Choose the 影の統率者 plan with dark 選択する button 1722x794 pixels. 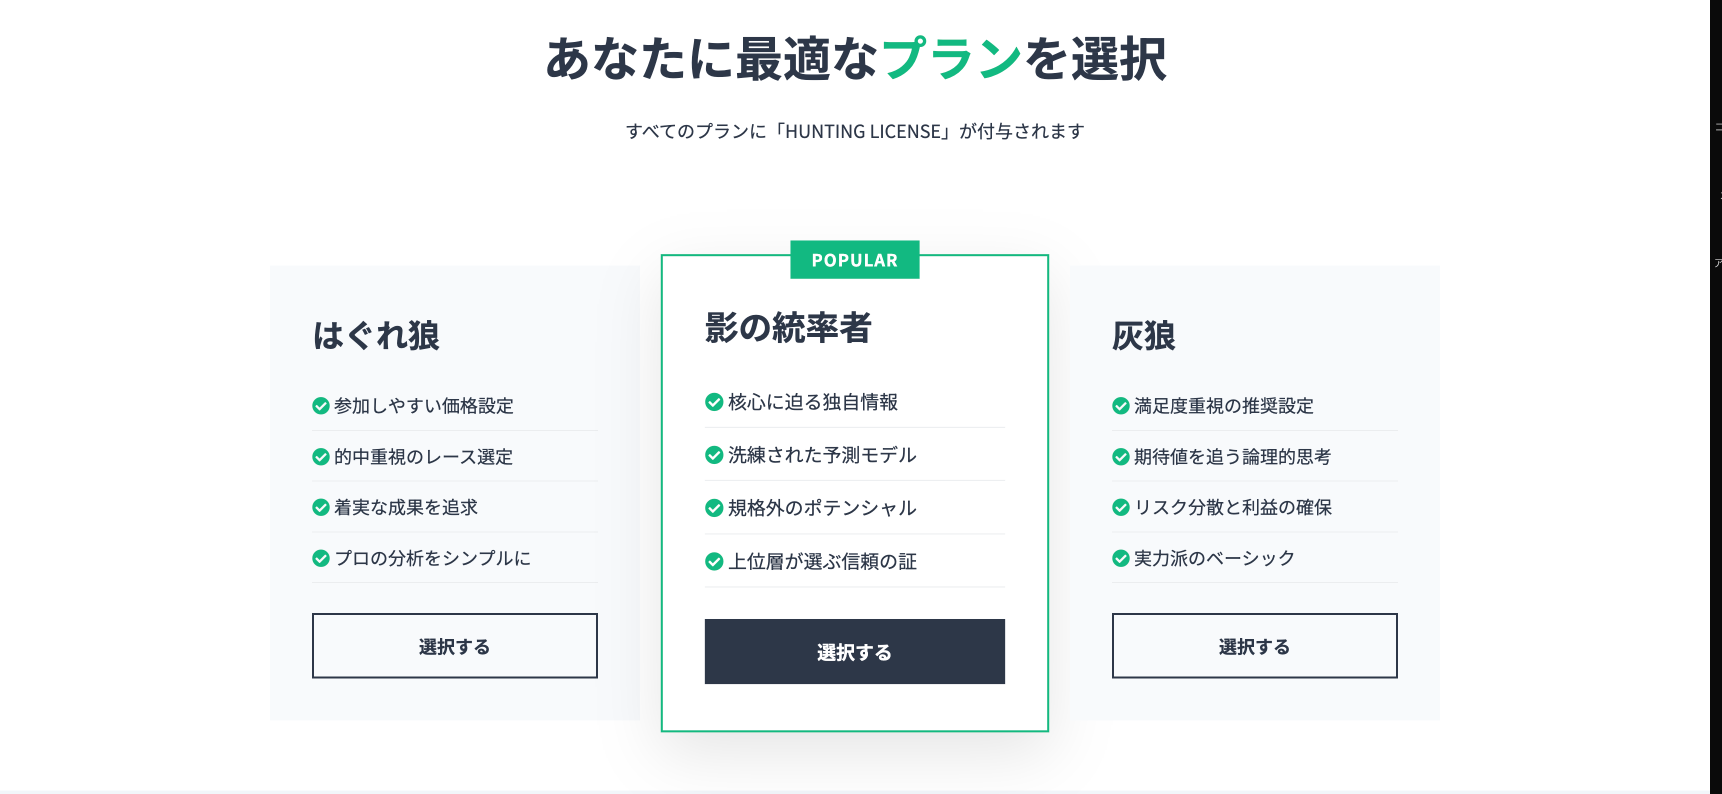[854, 652]
